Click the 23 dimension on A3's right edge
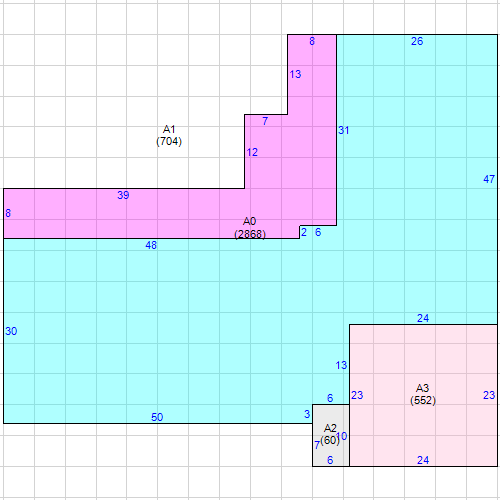 point(489,395)
